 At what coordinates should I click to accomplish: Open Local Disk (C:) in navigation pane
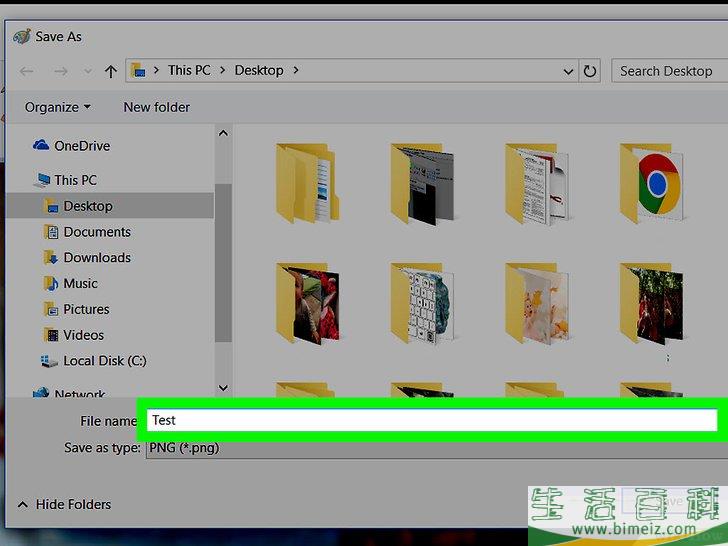pyautogui.click(x=105, y=361)
